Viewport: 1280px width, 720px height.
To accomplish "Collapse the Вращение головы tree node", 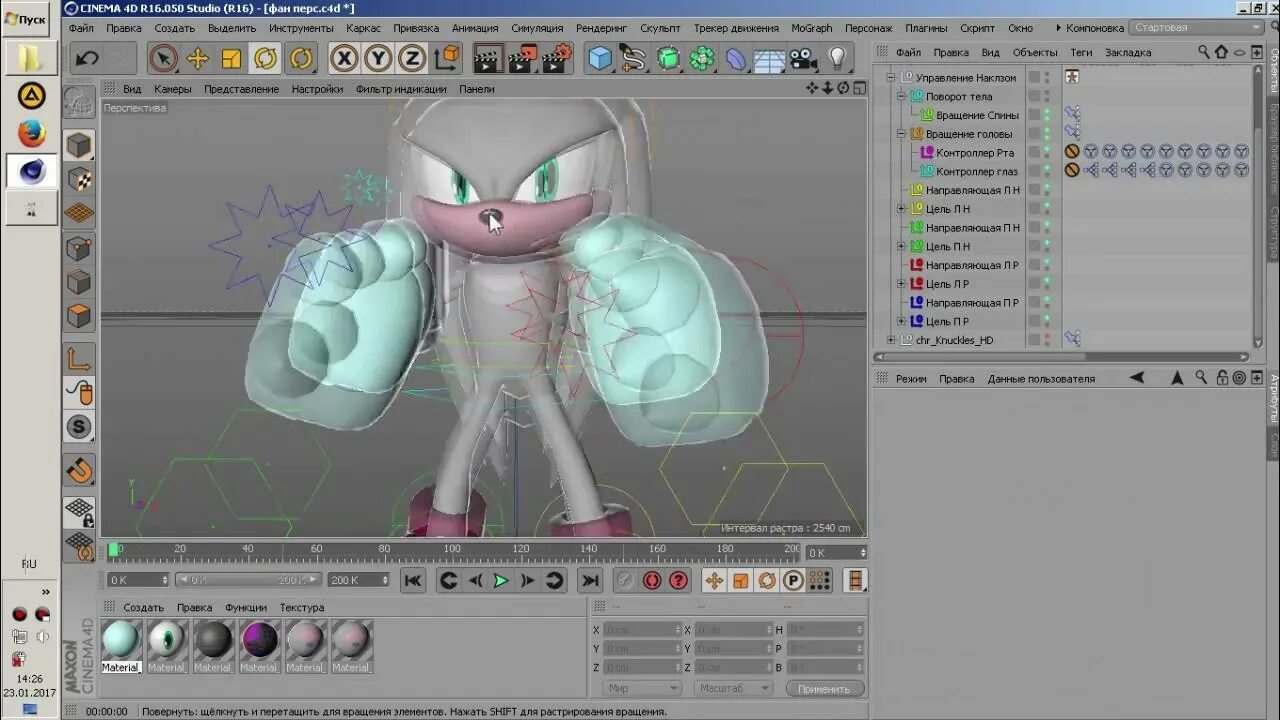I will pos(901,134).
